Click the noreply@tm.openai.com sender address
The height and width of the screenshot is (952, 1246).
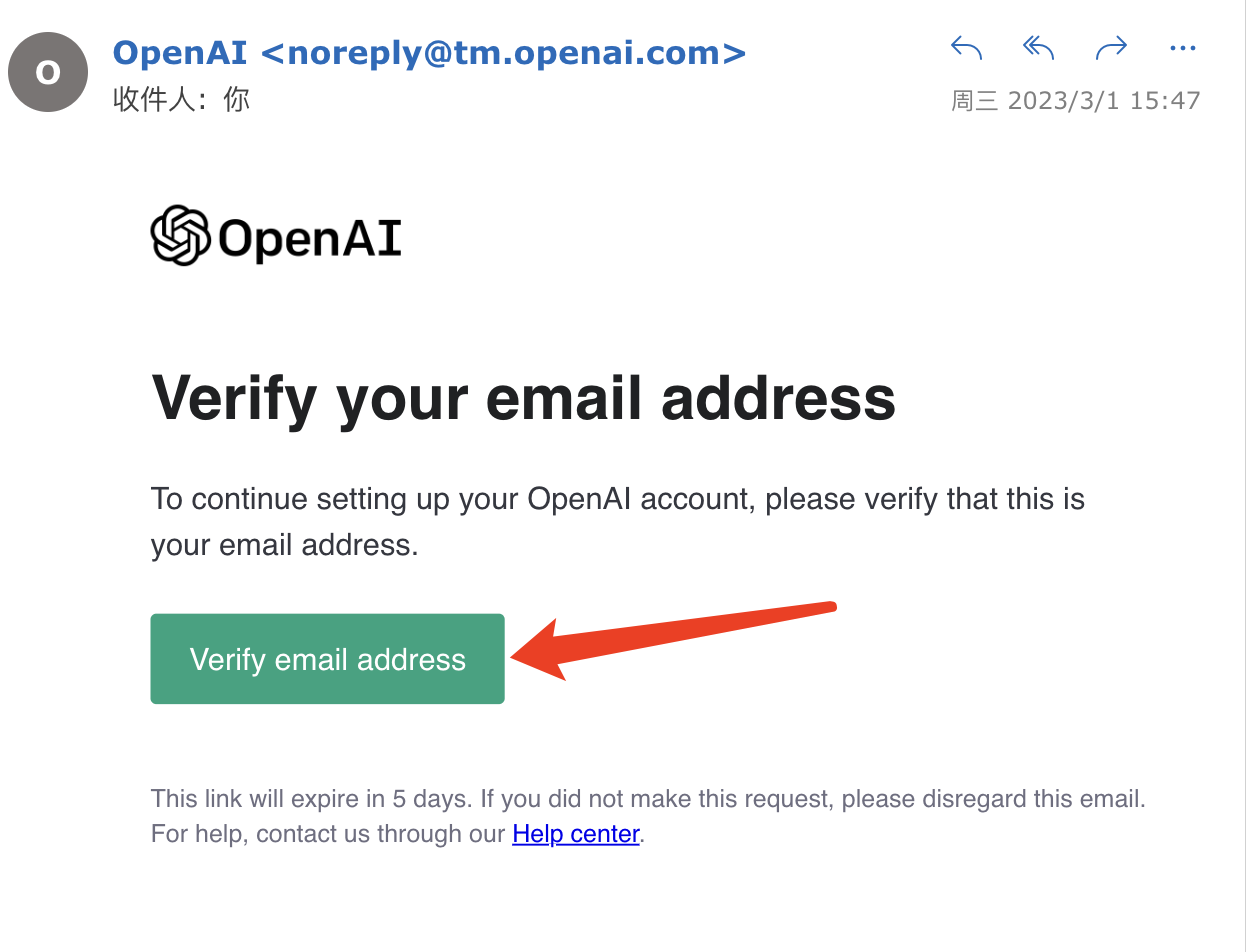[x=503, y=51]
